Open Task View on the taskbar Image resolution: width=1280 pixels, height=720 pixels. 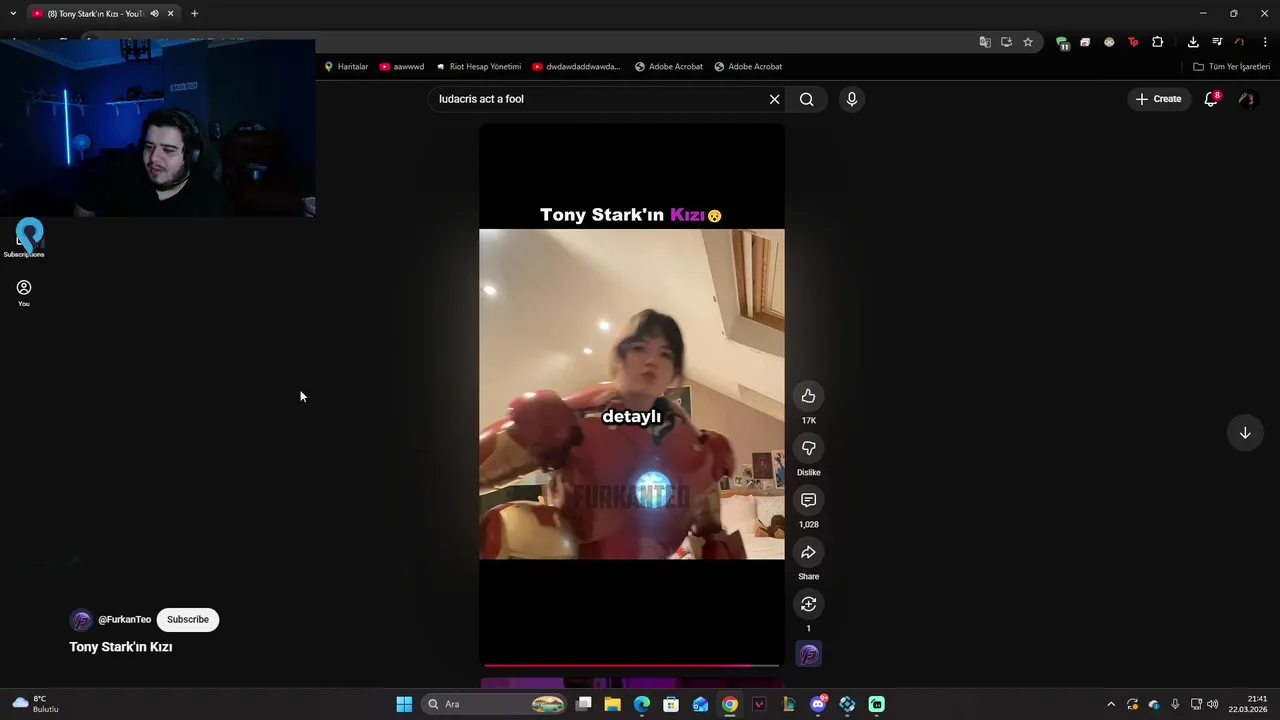584,704
